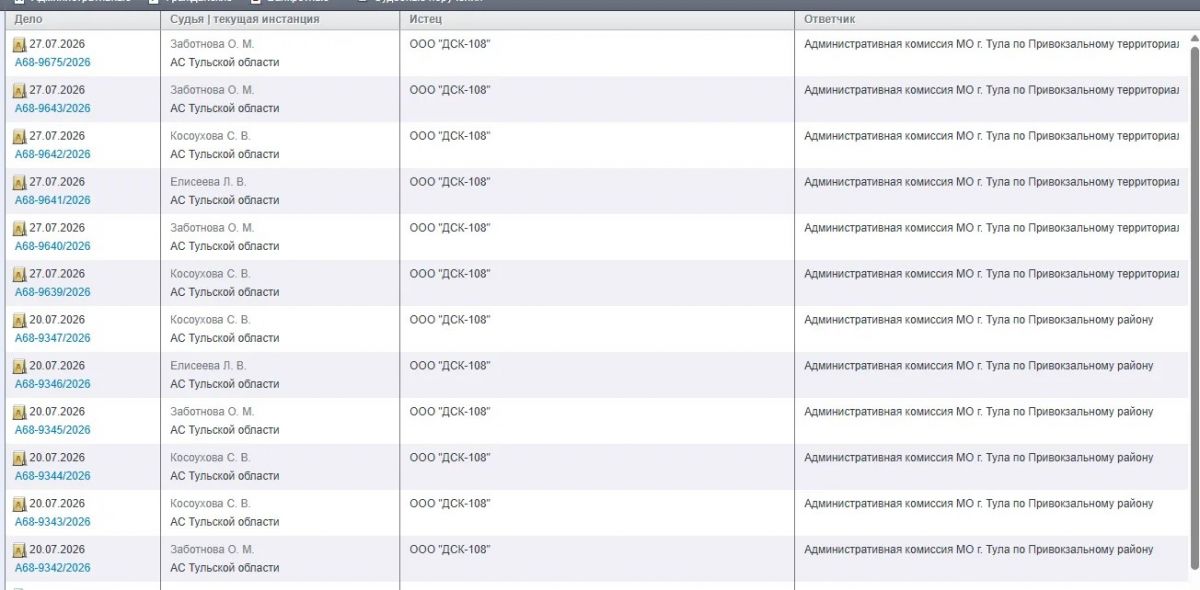This screenshot has width=1200, height=590.
Task: Select judge 'Заботнова О. М.' in the A68-9640/2026 row
Action: (x=212, y=228)
